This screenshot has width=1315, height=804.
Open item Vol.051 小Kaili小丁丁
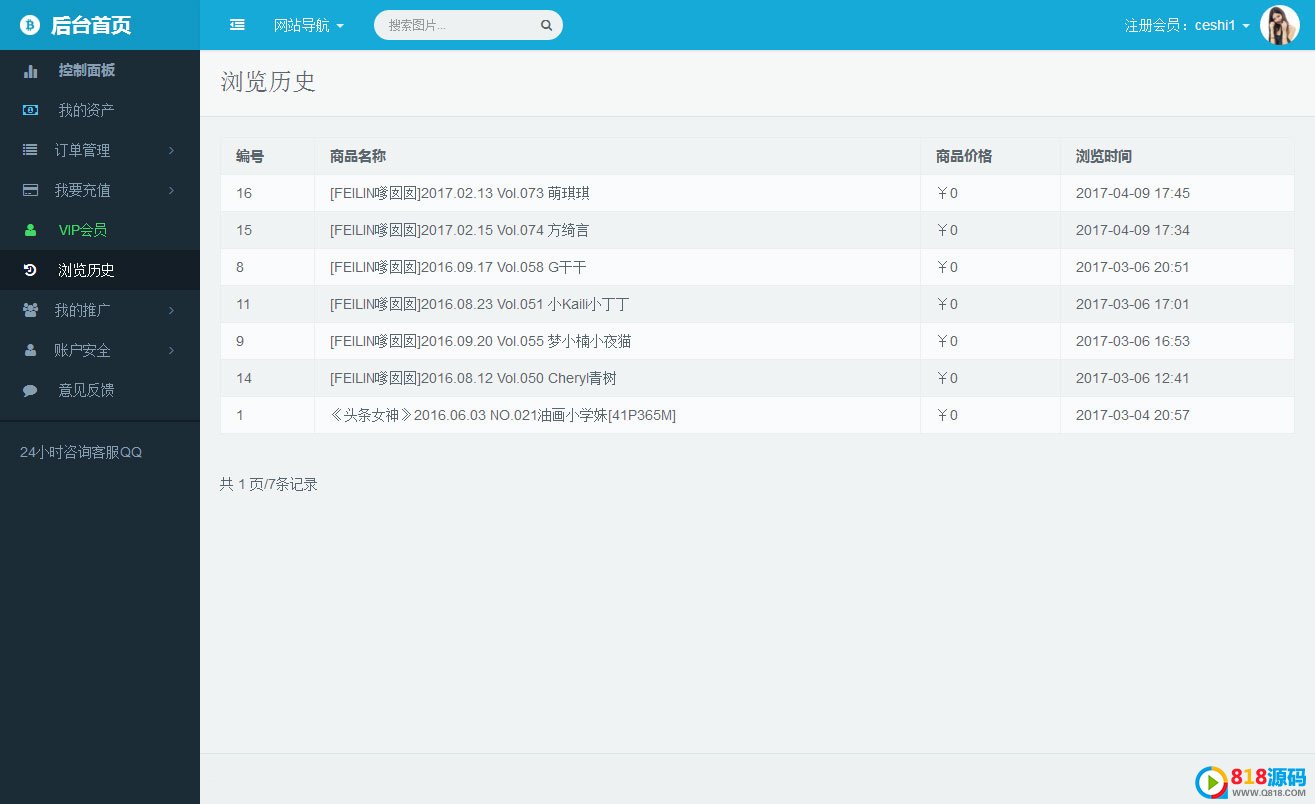480,304
